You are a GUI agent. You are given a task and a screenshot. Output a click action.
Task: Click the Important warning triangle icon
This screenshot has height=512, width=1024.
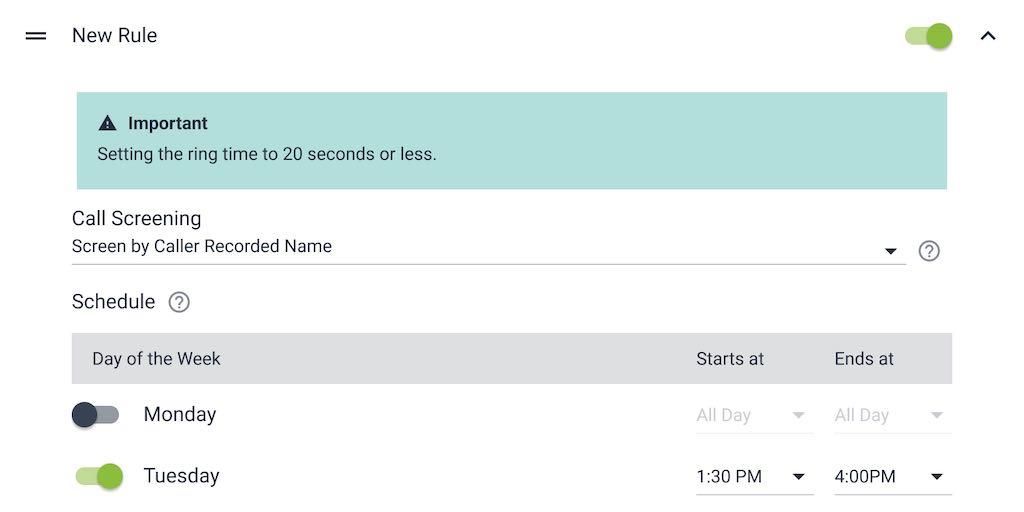[x=107, y=123]
